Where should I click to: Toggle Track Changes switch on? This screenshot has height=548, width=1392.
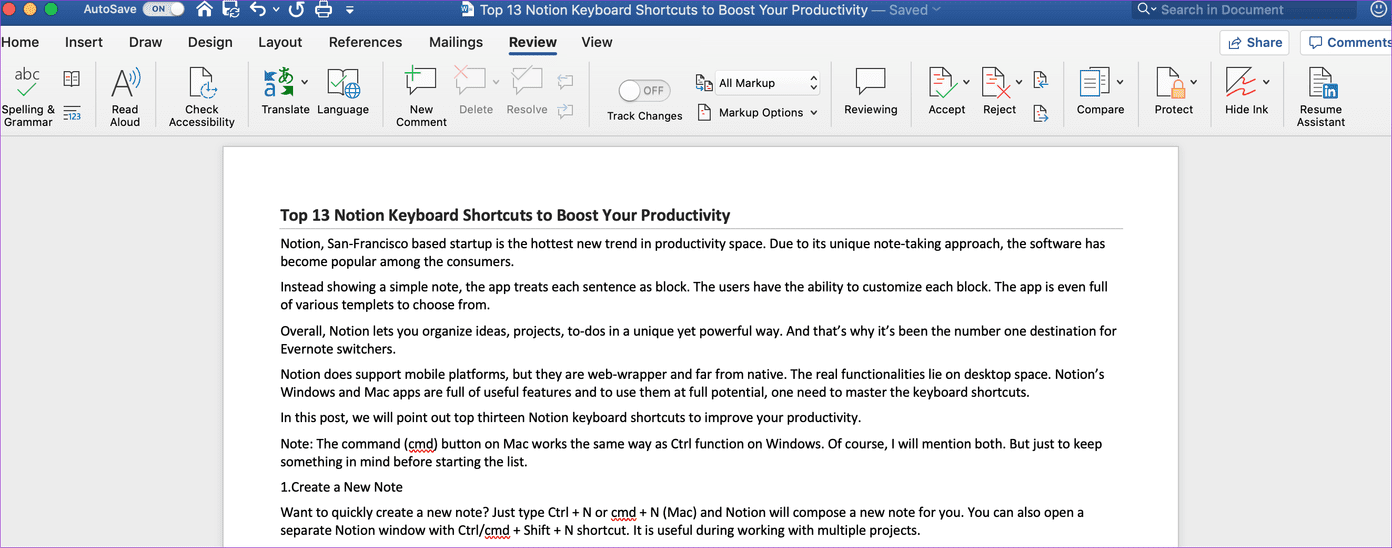(643, 91)
